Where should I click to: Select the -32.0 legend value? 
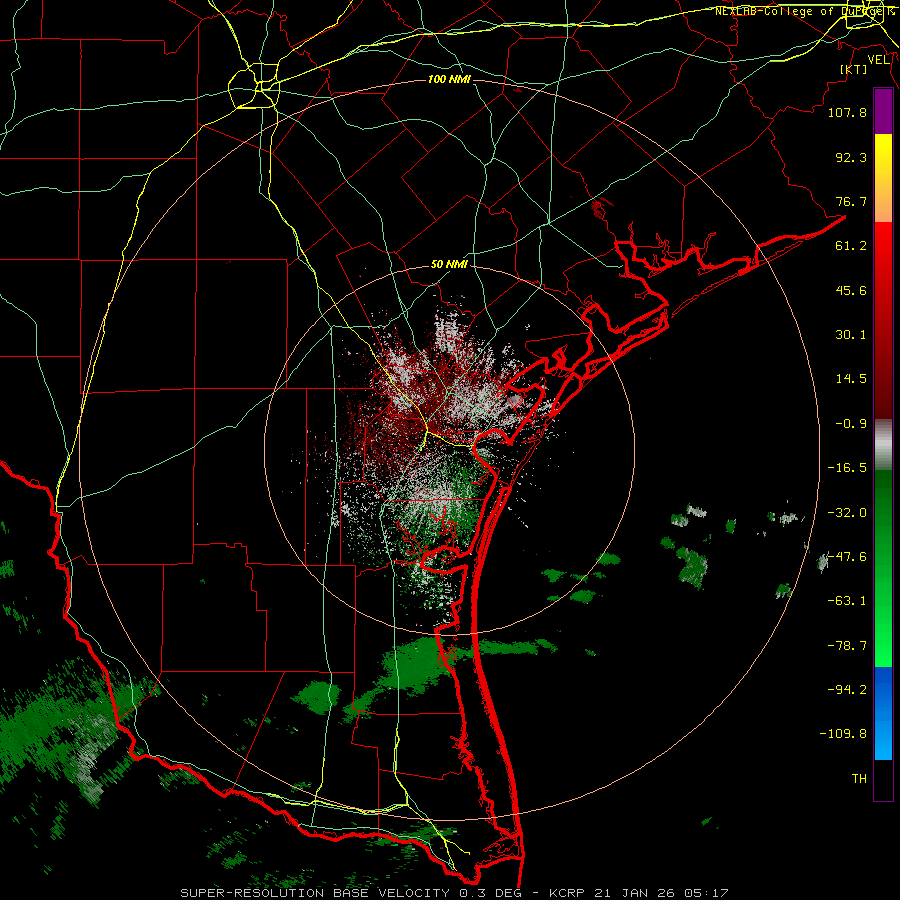pyautogui.click(x=847, y=513)
